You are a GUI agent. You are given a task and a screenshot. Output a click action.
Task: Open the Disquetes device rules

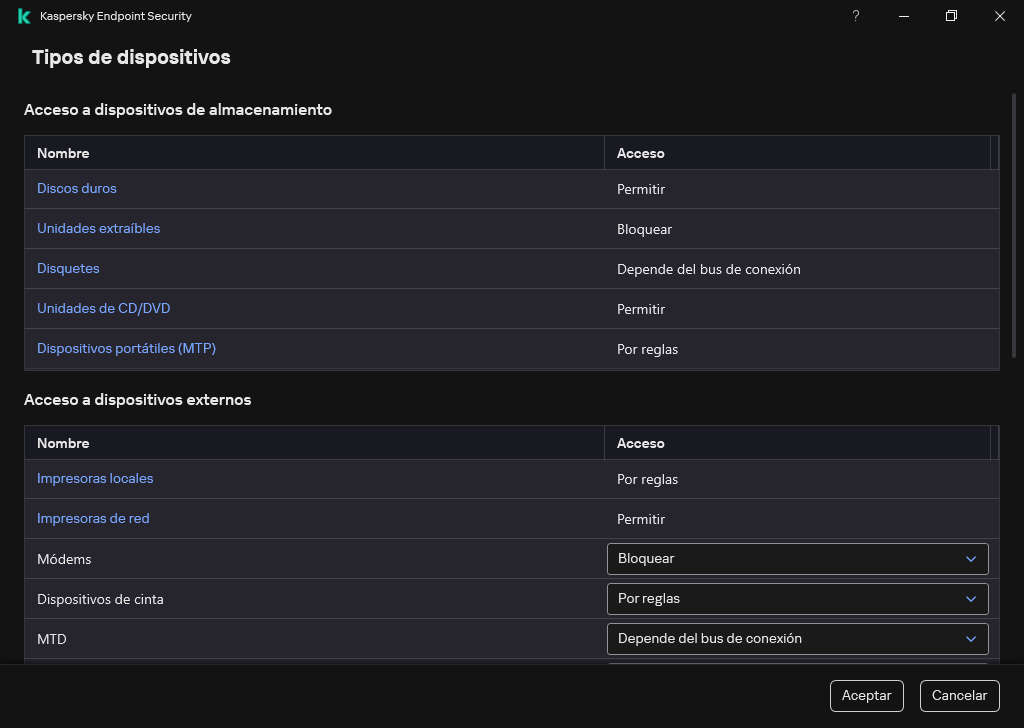point(68,268)
